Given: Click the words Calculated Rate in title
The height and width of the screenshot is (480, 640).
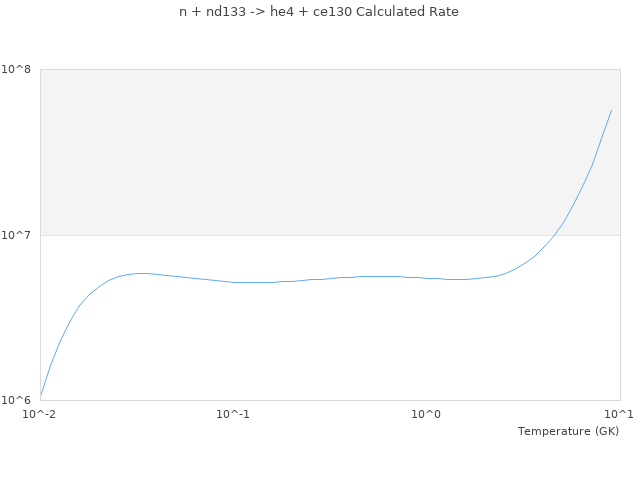Looking at the screenshot, I should click(412, 12).
